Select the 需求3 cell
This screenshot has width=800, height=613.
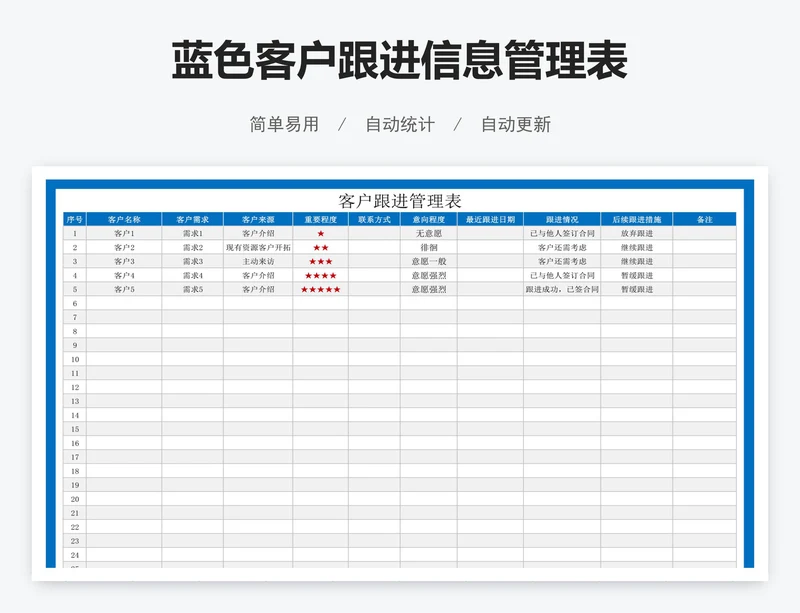click(192, 261)
